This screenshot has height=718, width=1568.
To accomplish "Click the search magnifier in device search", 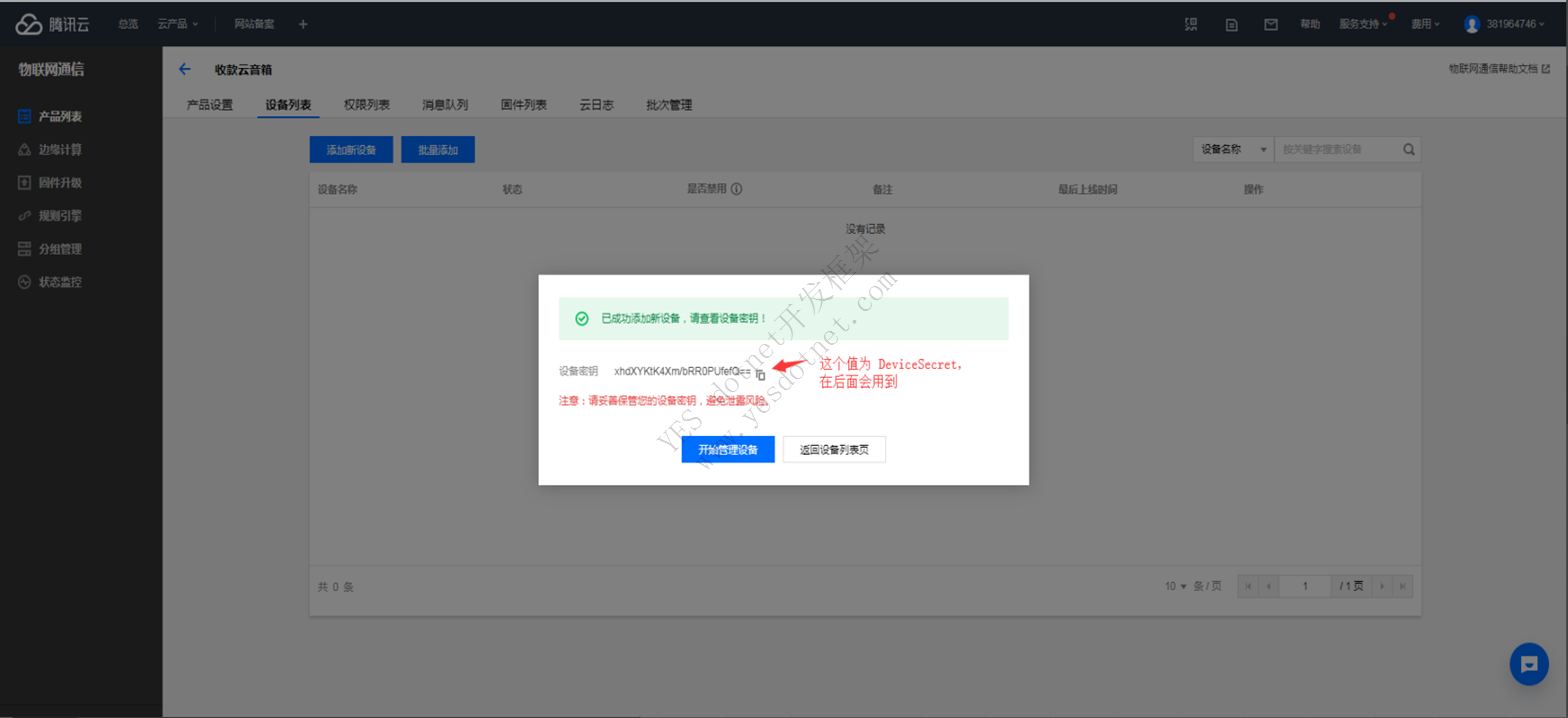I will pyautogui.click(x=1408, y=149).
